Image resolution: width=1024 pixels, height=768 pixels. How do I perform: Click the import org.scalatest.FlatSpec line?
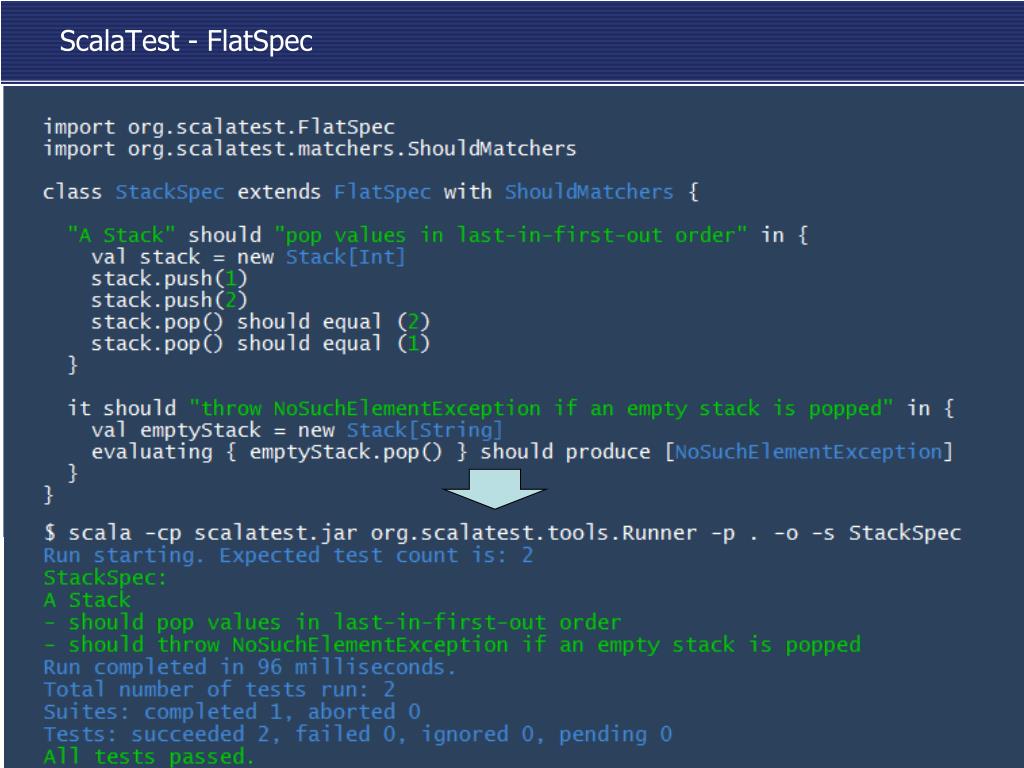[x=219, y=127]
